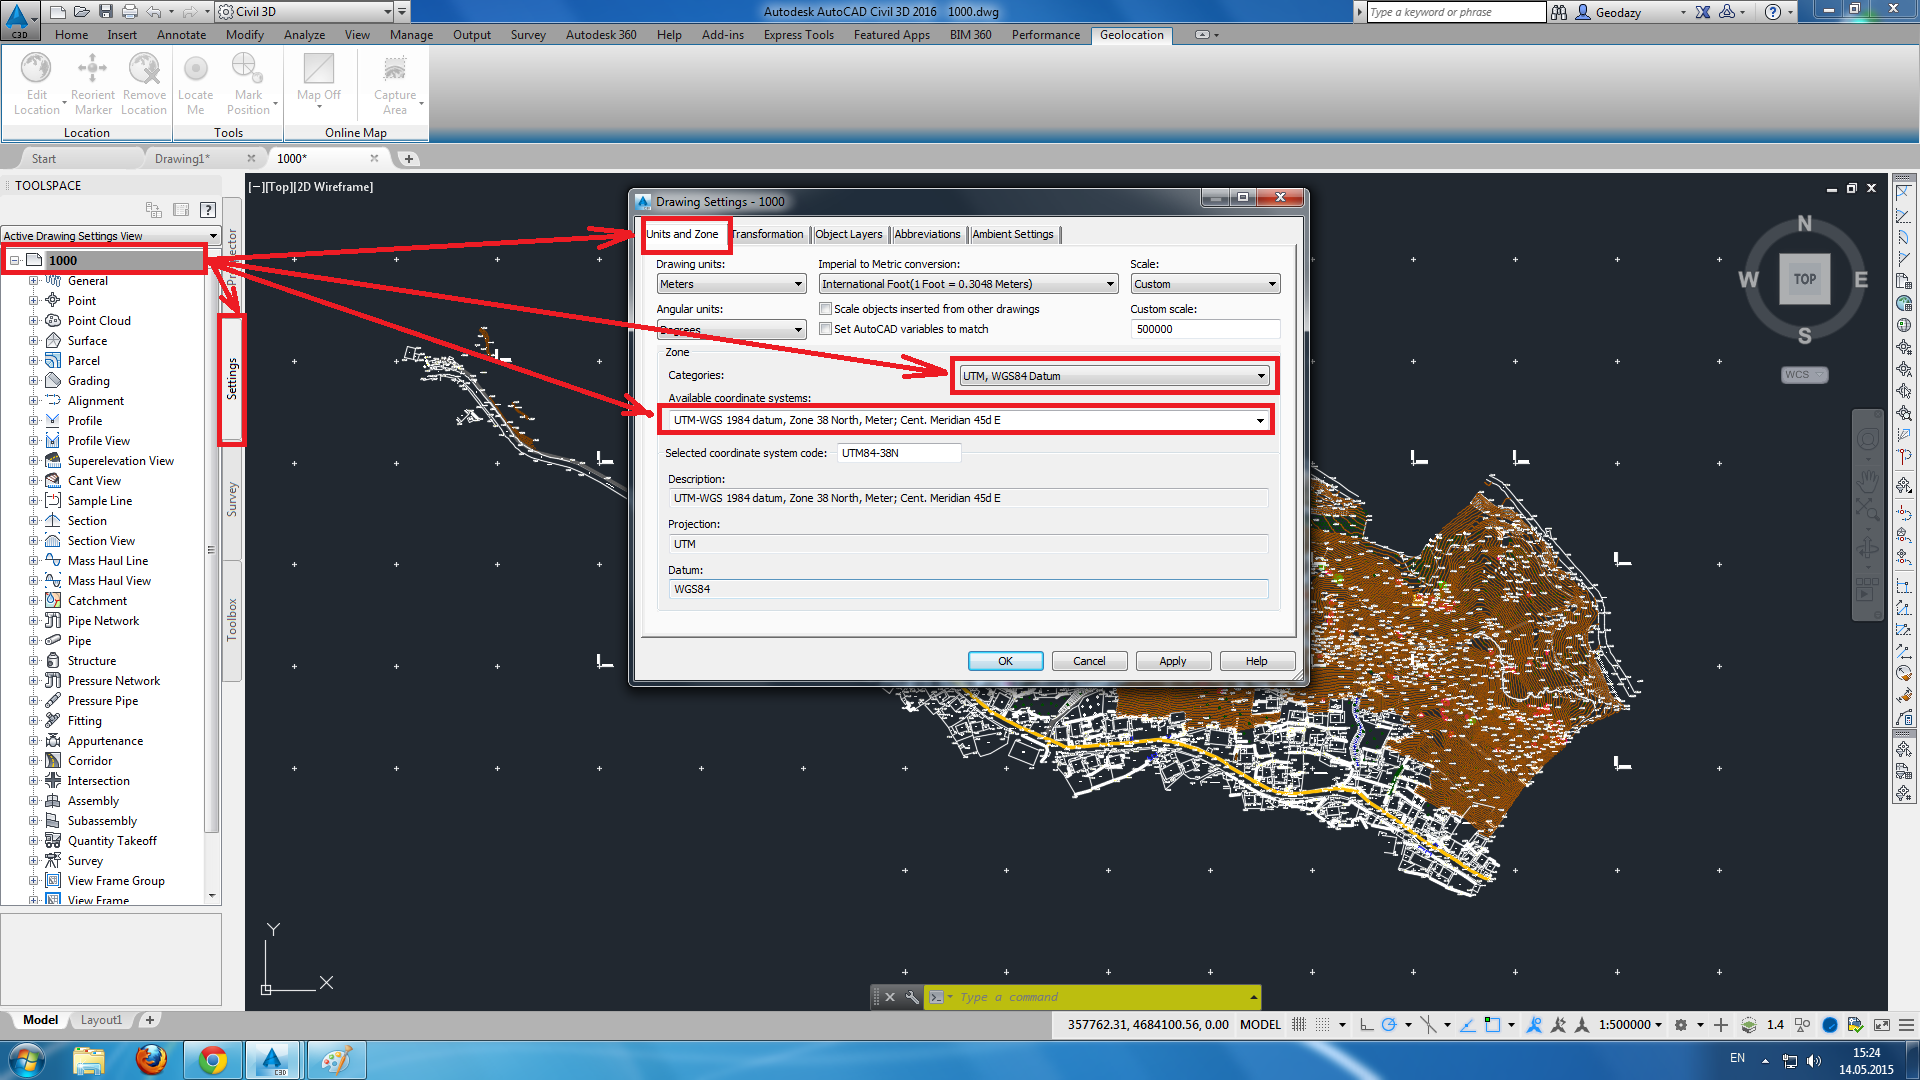Viewport: 1920px width, 1080px height.
Task: Check Set AutoCAD variables to match
Action: pos(826,329)
